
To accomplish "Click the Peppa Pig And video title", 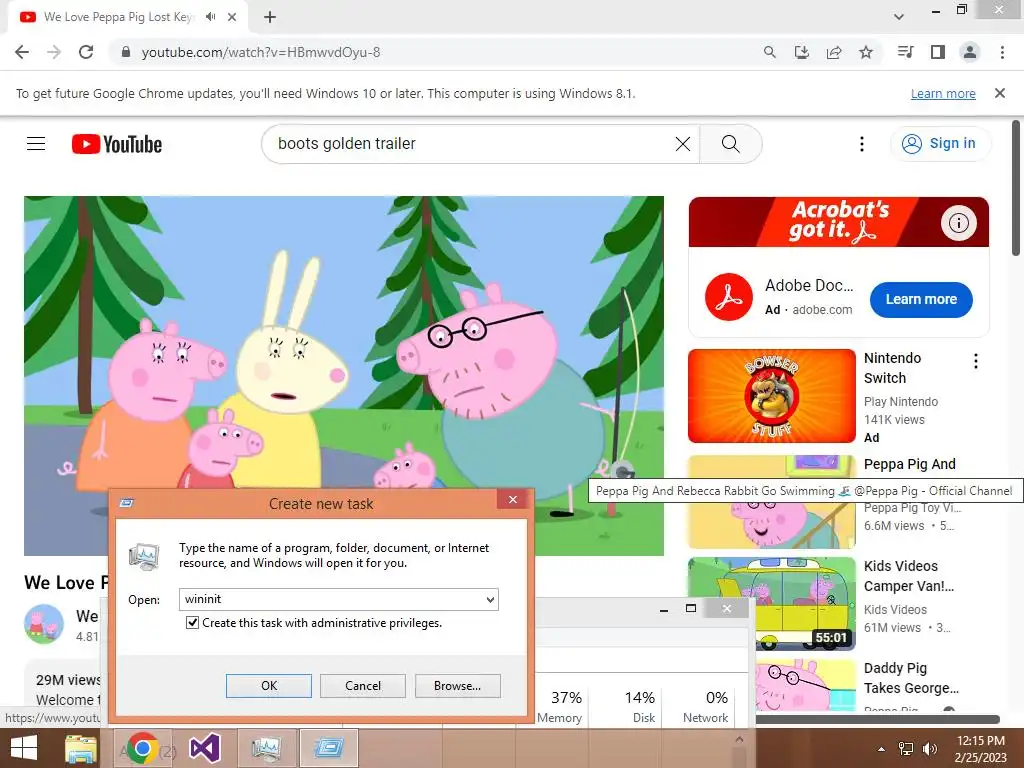I will (910, 464).
